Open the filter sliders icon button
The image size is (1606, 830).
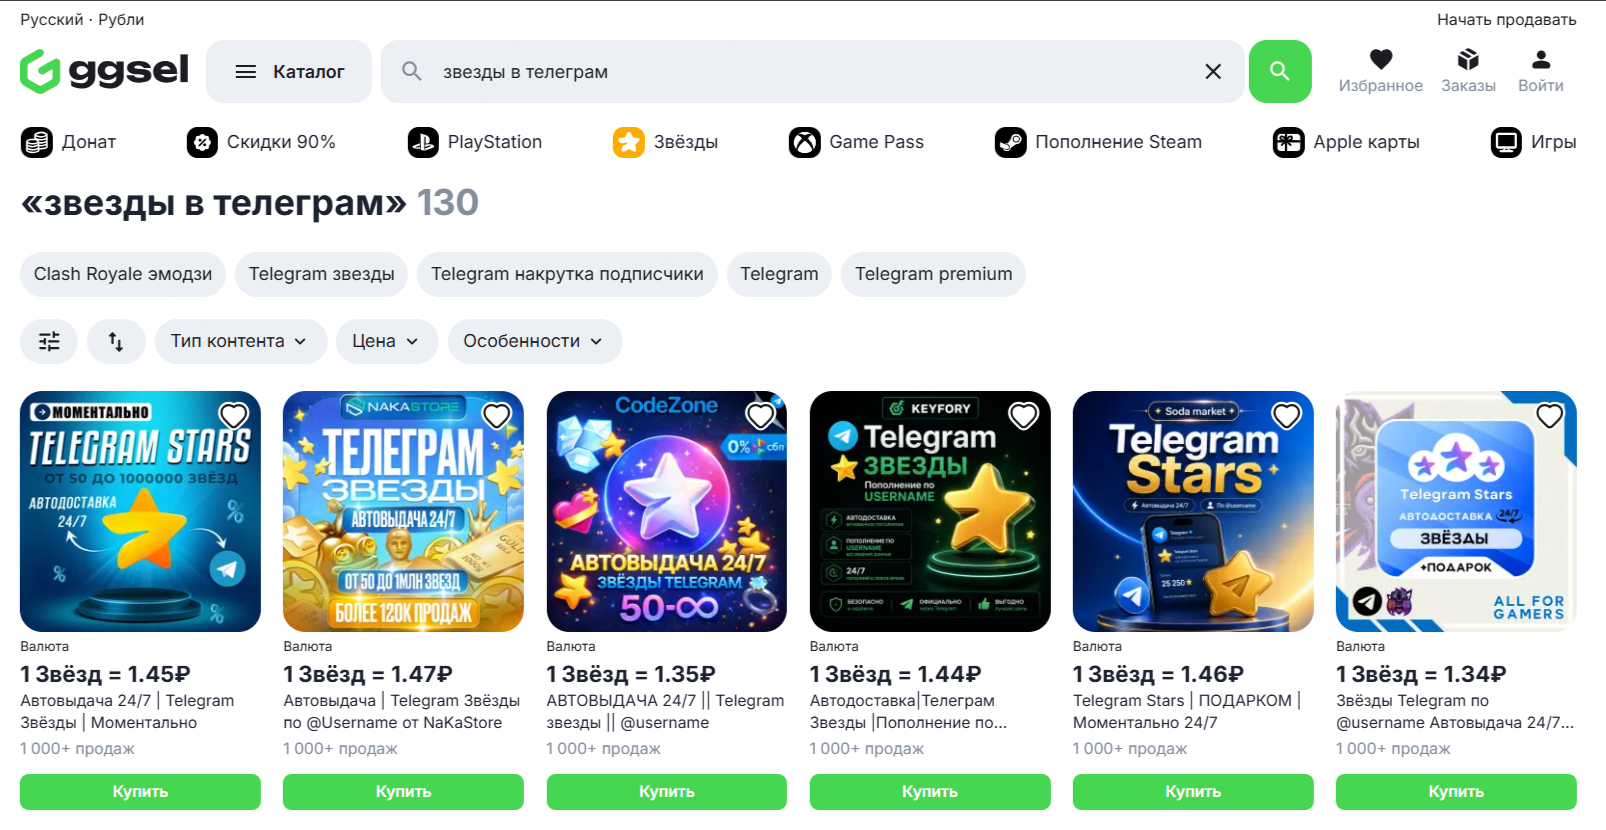(x=49, y=341)
